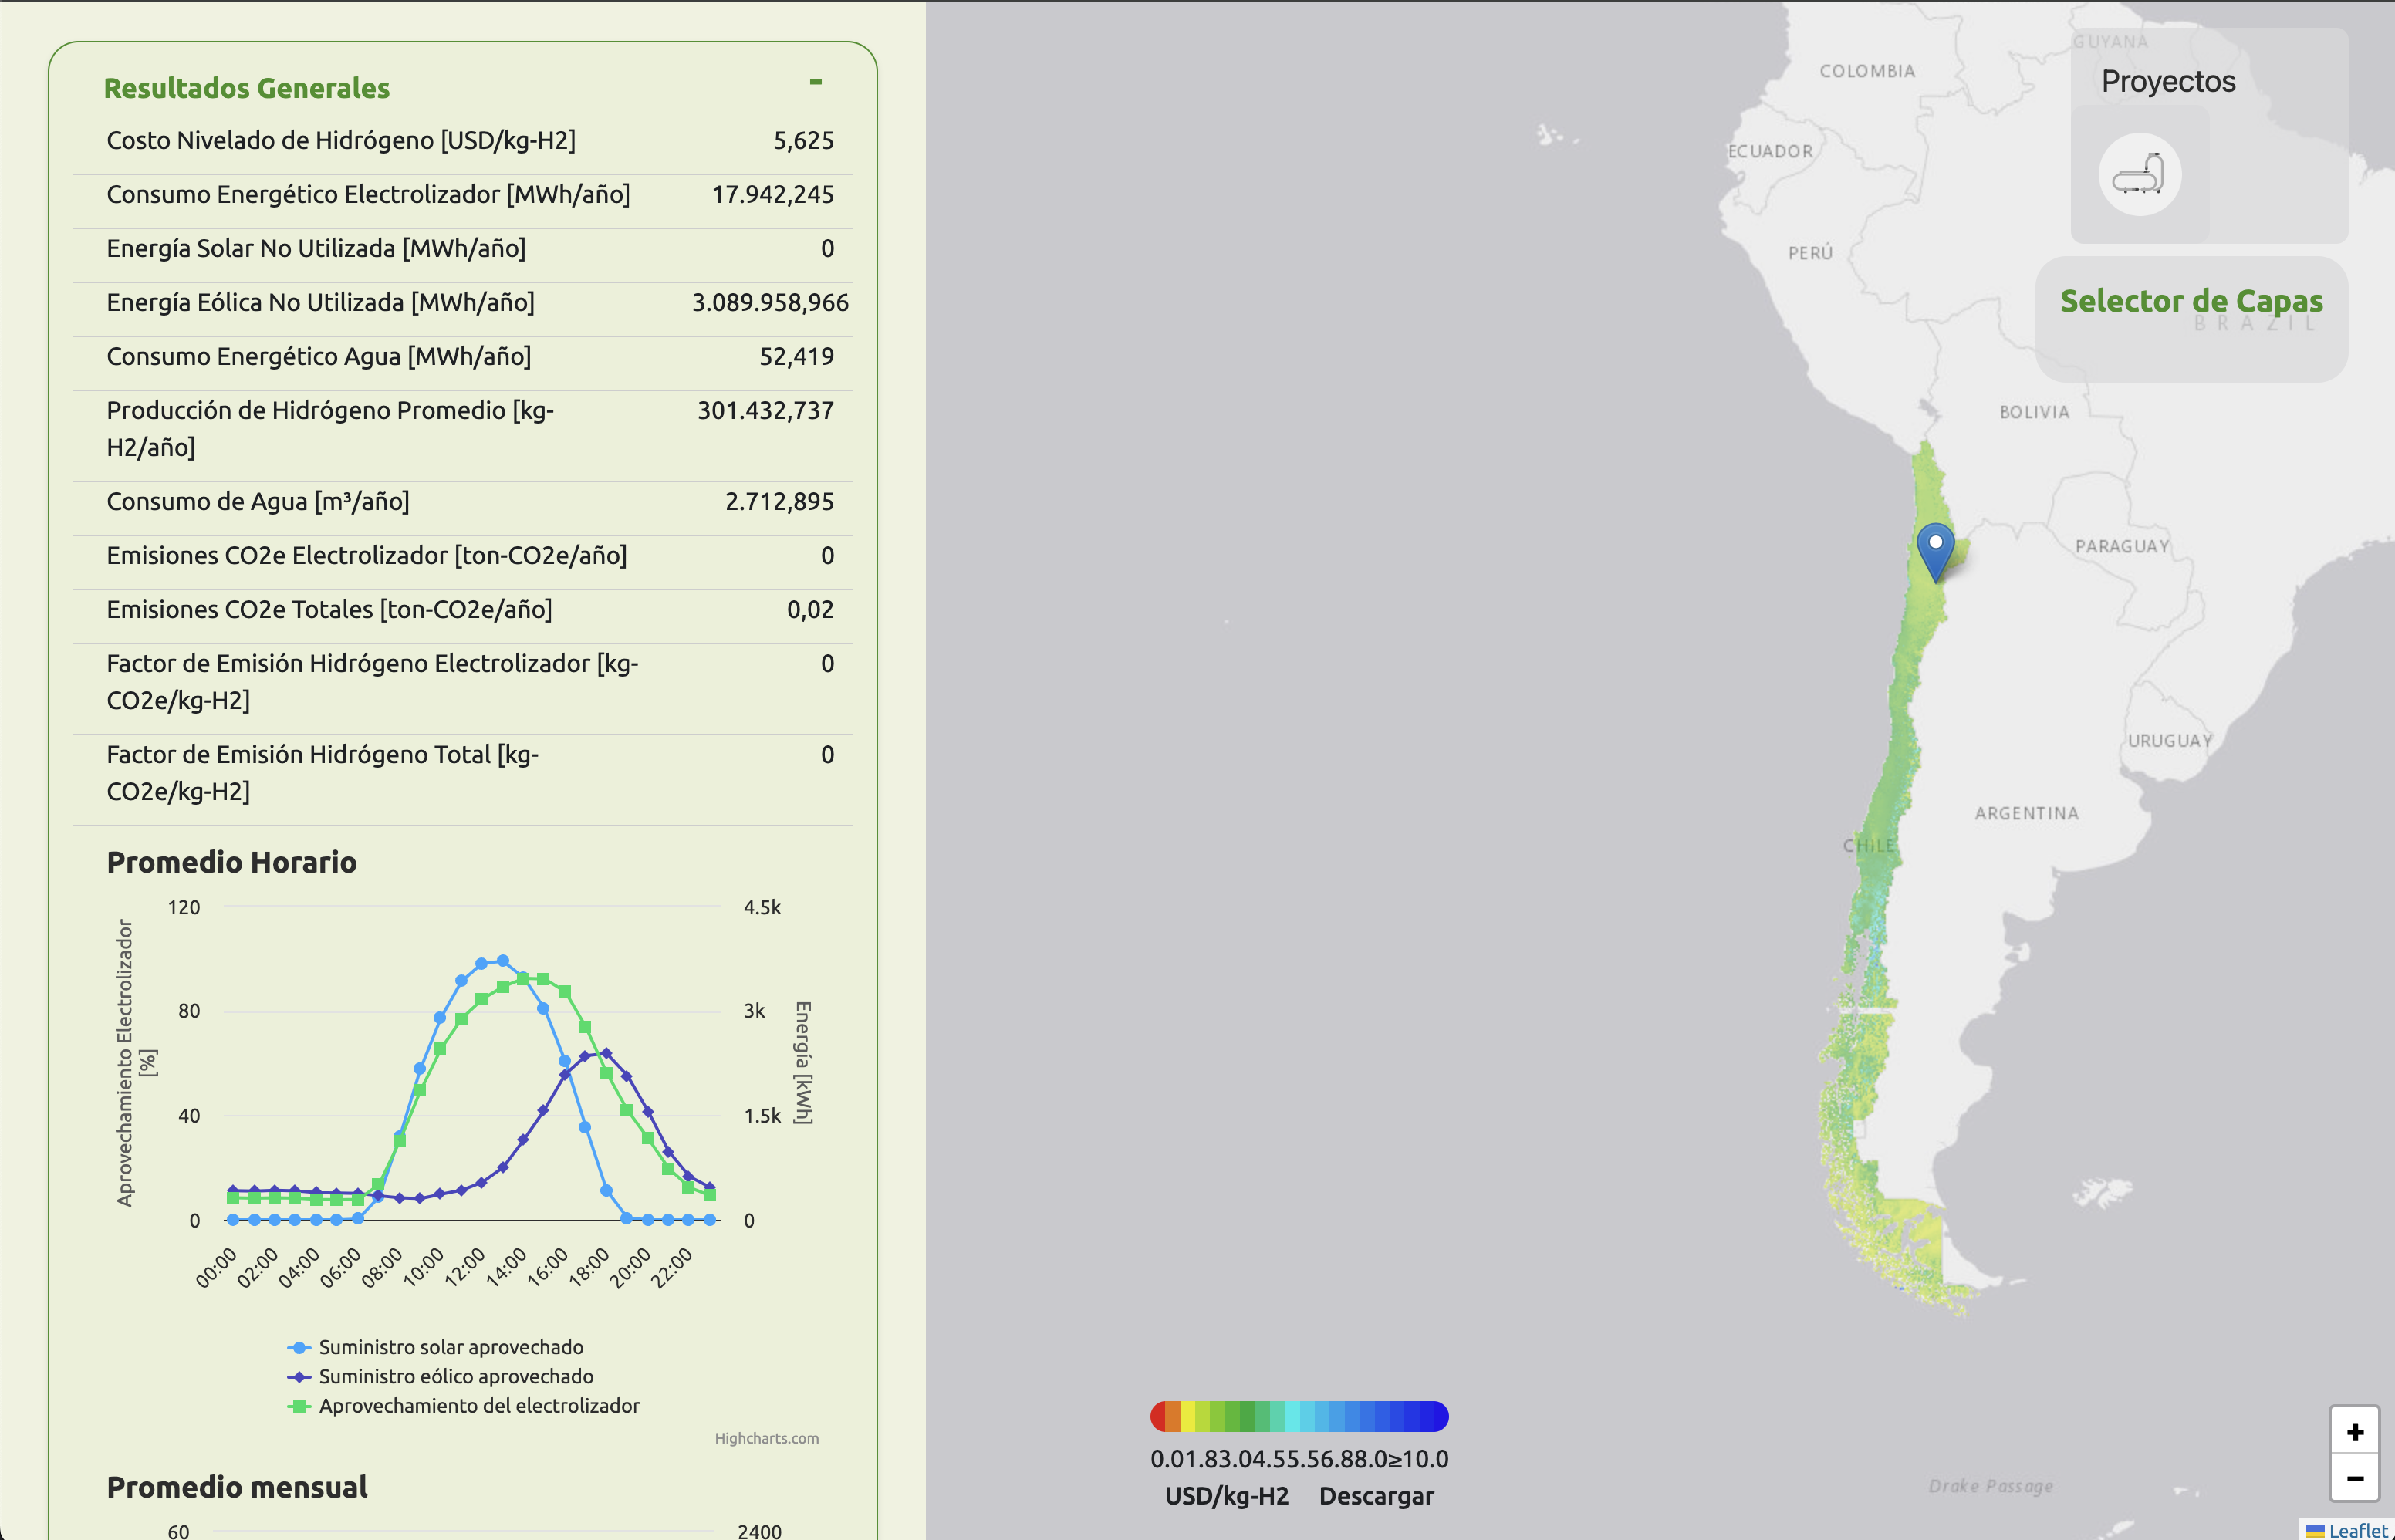Open the Proyectos panel heading

click(2168, 81)
